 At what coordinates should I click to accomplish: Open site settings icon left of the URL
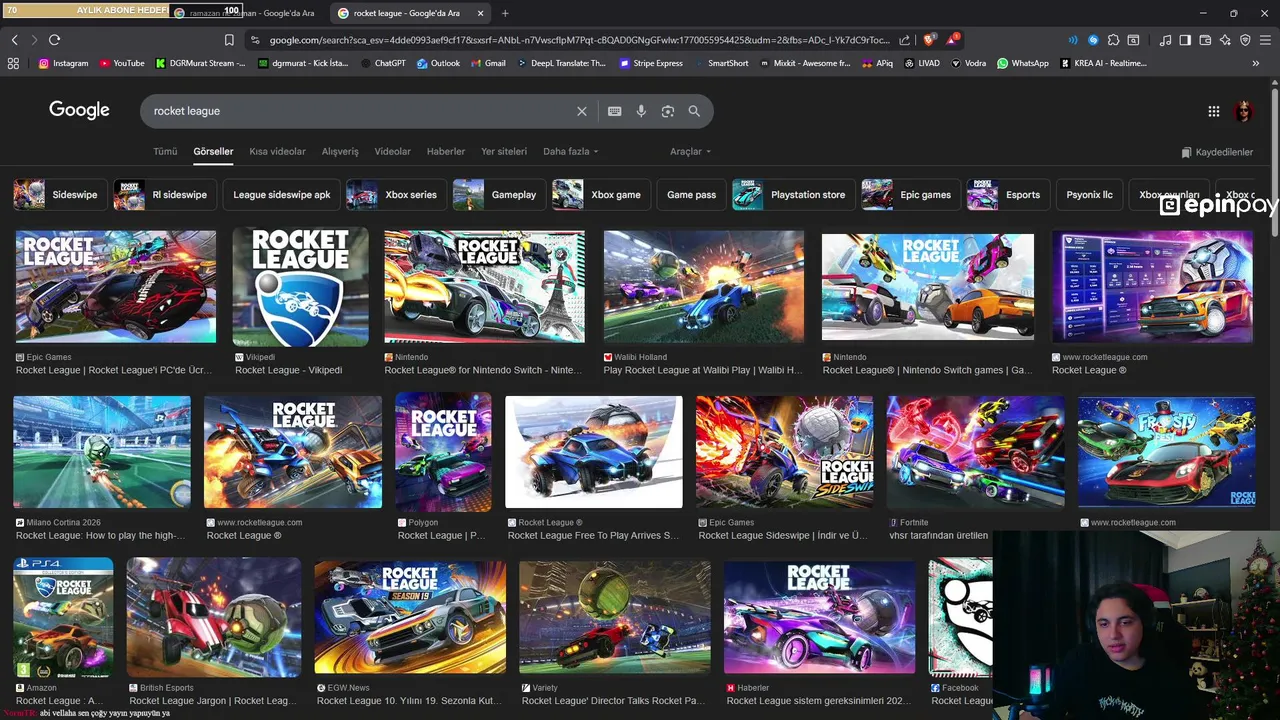click(x=255, y=40)
